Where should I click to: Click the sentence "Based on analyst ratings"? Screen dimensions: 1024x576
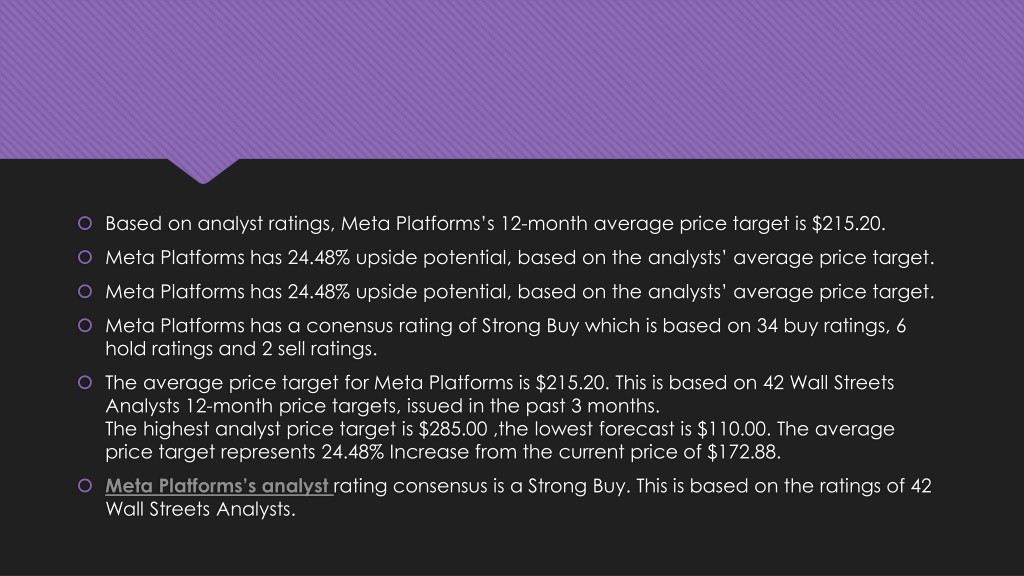pyautogui.click(x=219, y=224)
